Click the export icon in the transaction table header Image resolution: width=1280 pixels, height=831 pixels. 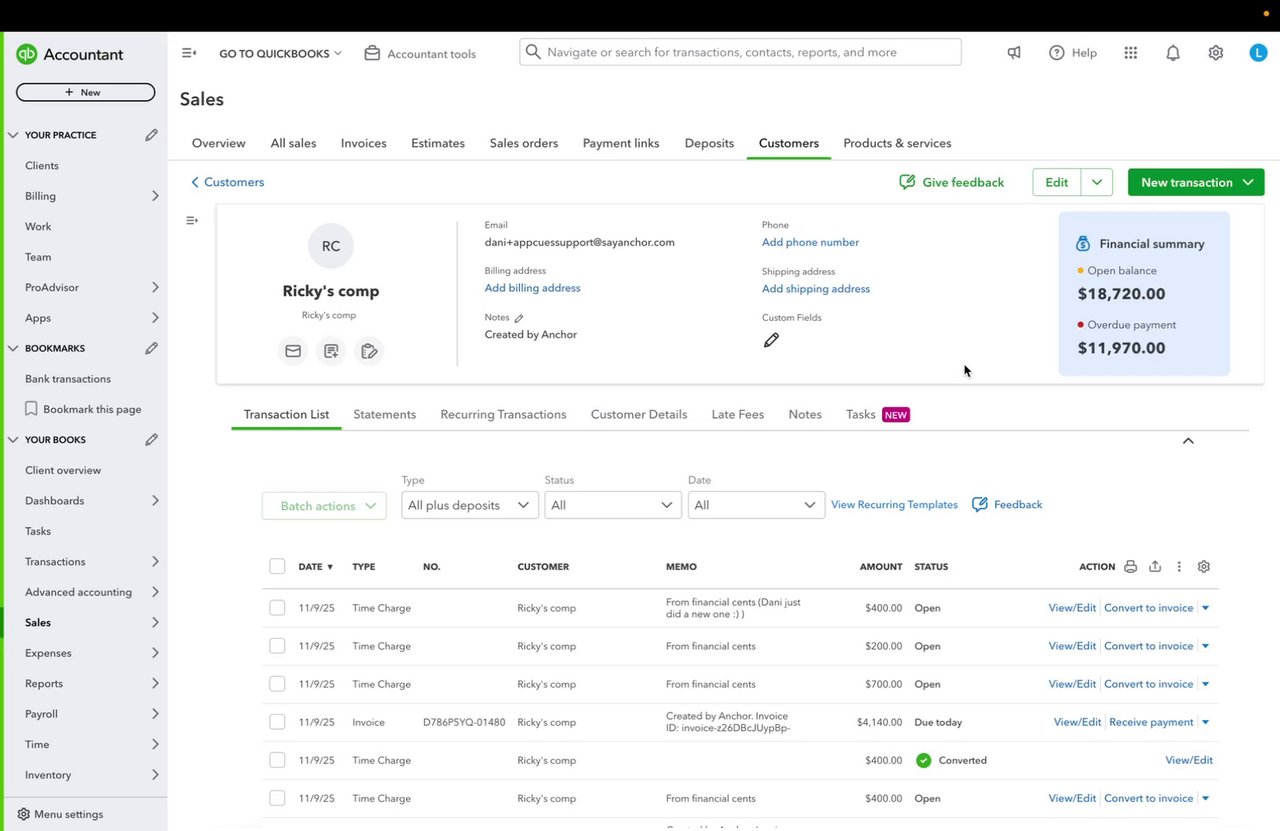click(1155, 566)
